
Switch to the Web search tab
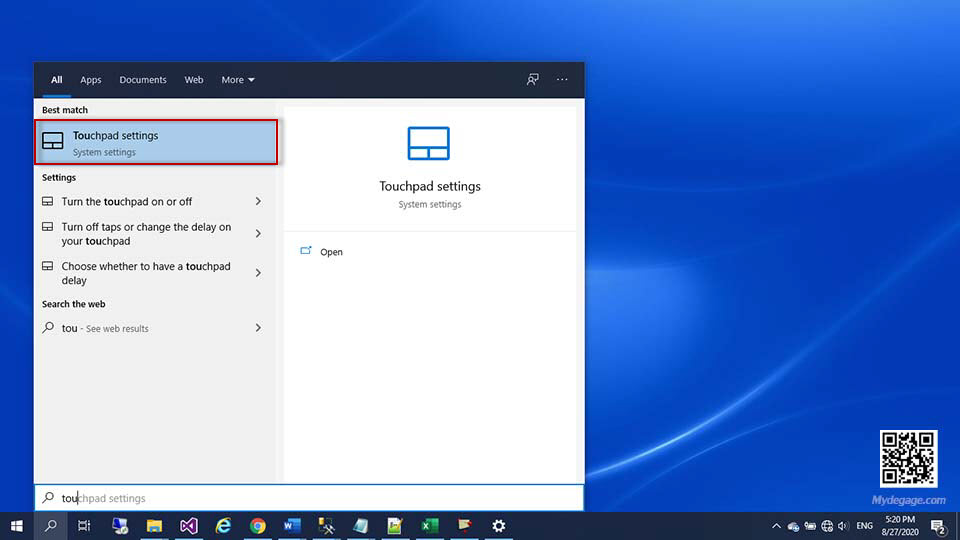click(x=193, y=80)
